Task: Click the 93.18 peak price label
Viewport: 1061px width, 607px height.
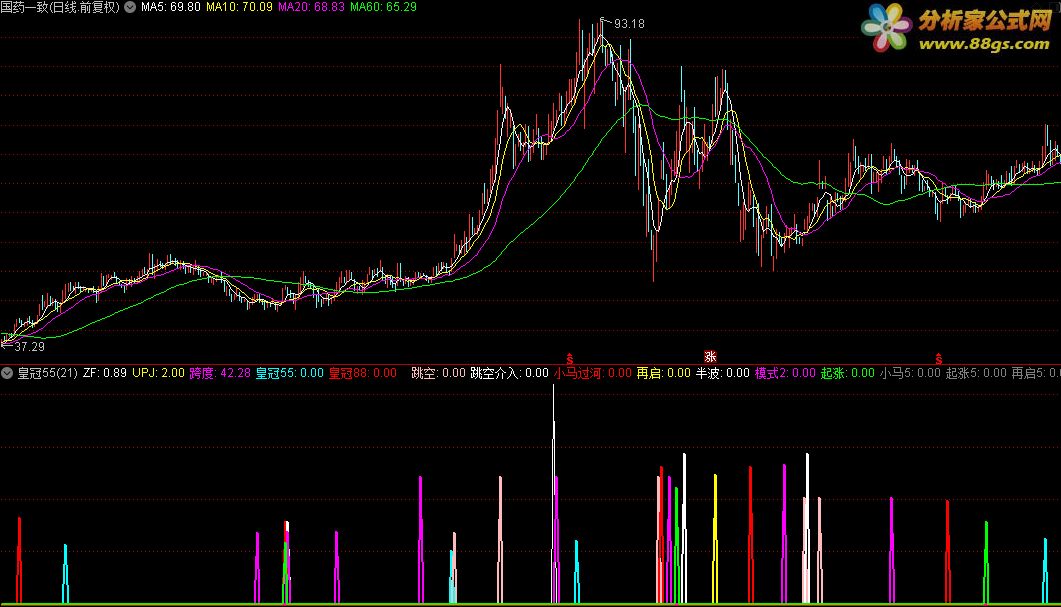Action: pos(629,24)
